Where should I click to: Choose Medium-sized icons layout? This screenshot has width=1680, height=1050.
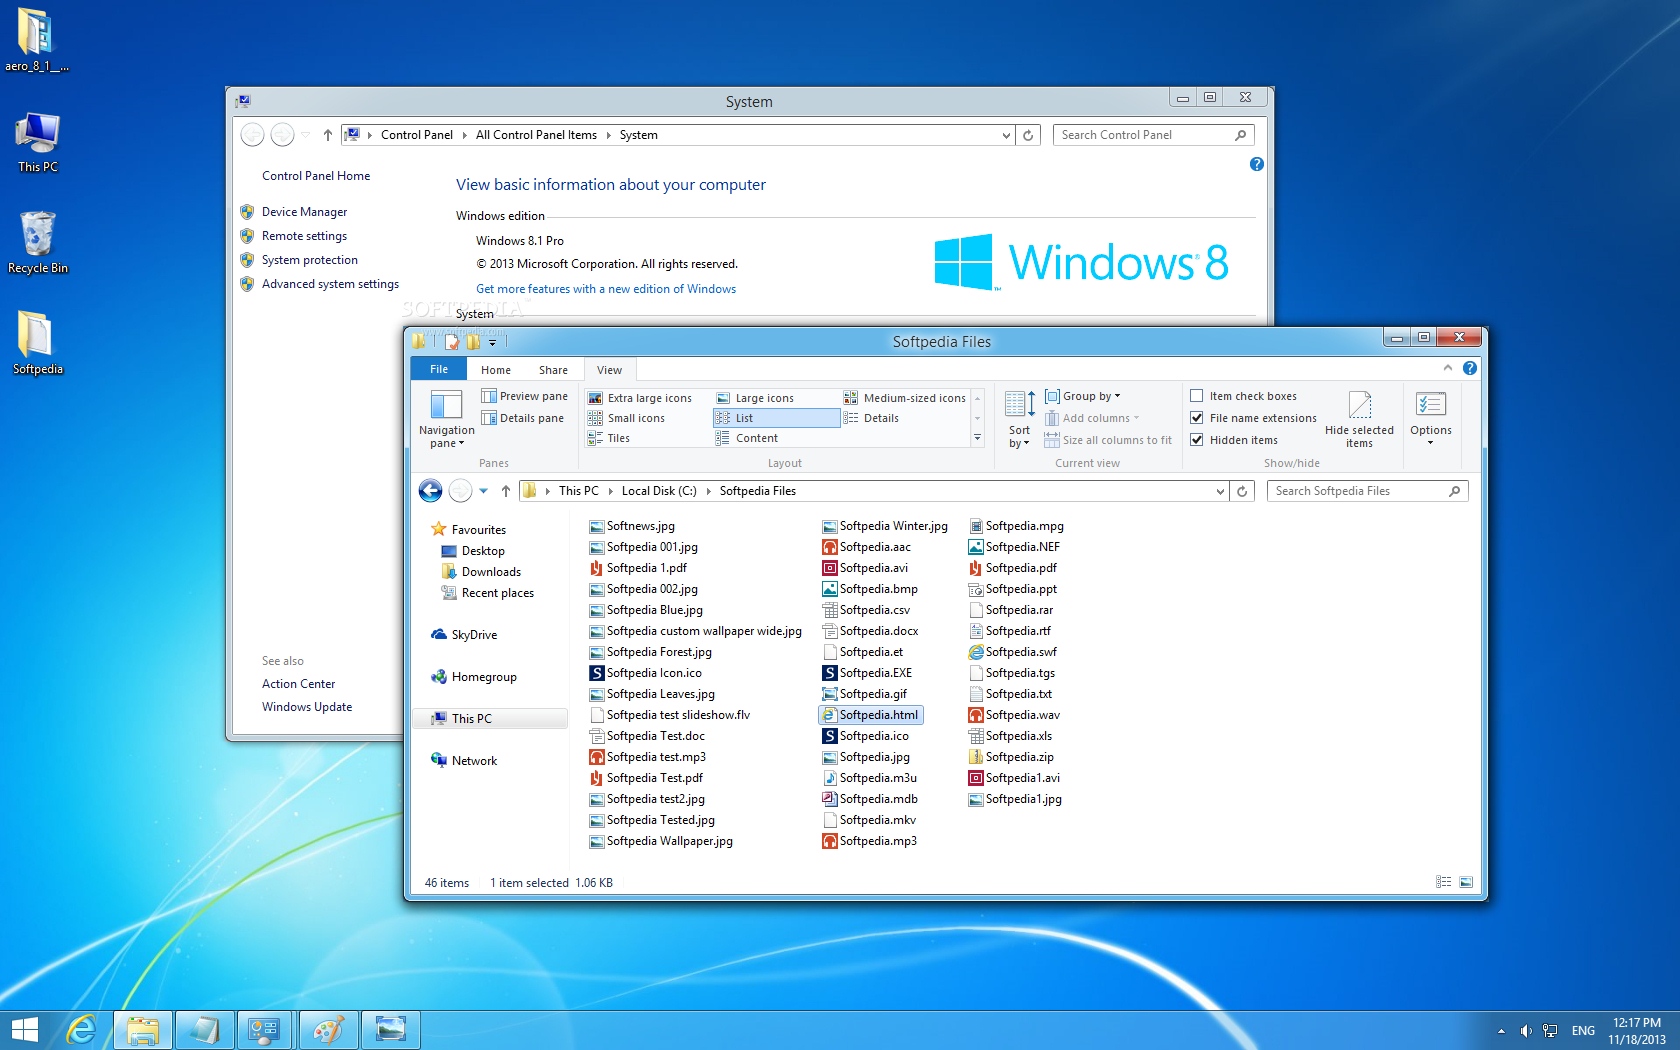pyautogui.click(x=905, y=398)
